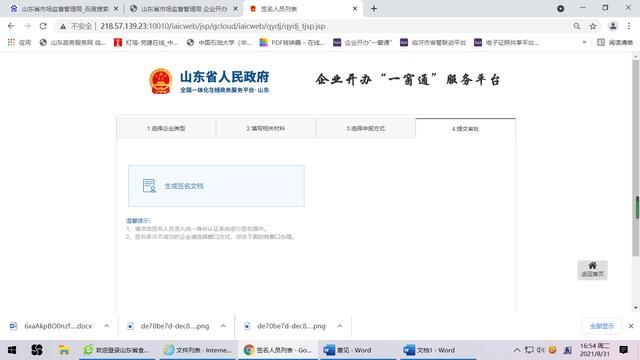
Task: Select step 4 提交审核 tab
Action: [x=465, y=129]
